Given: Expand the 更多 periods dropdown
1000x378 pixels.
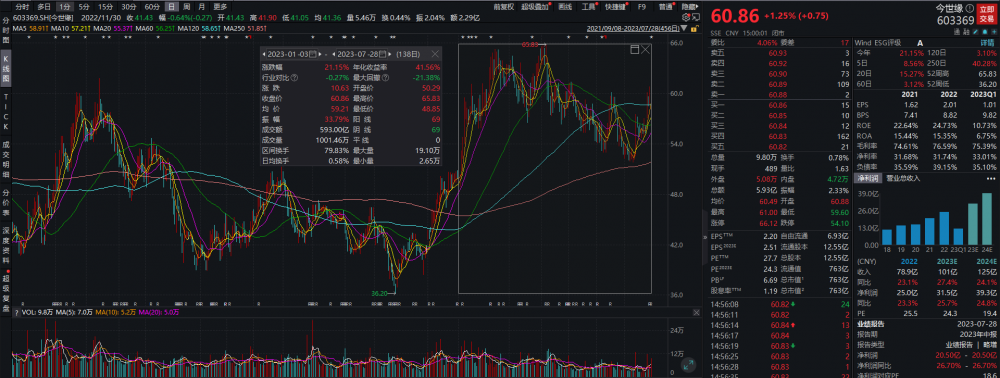Looking at the screenshot, I should pos(220,6).
